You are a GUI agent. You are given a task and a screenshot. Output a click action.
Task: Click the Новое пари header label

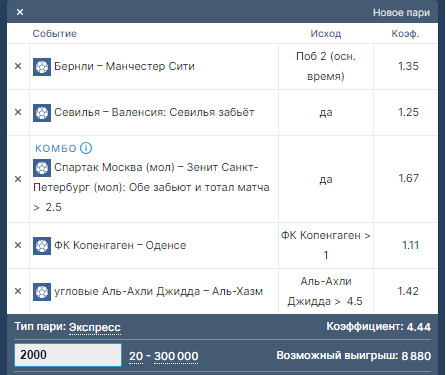[401, 13]
